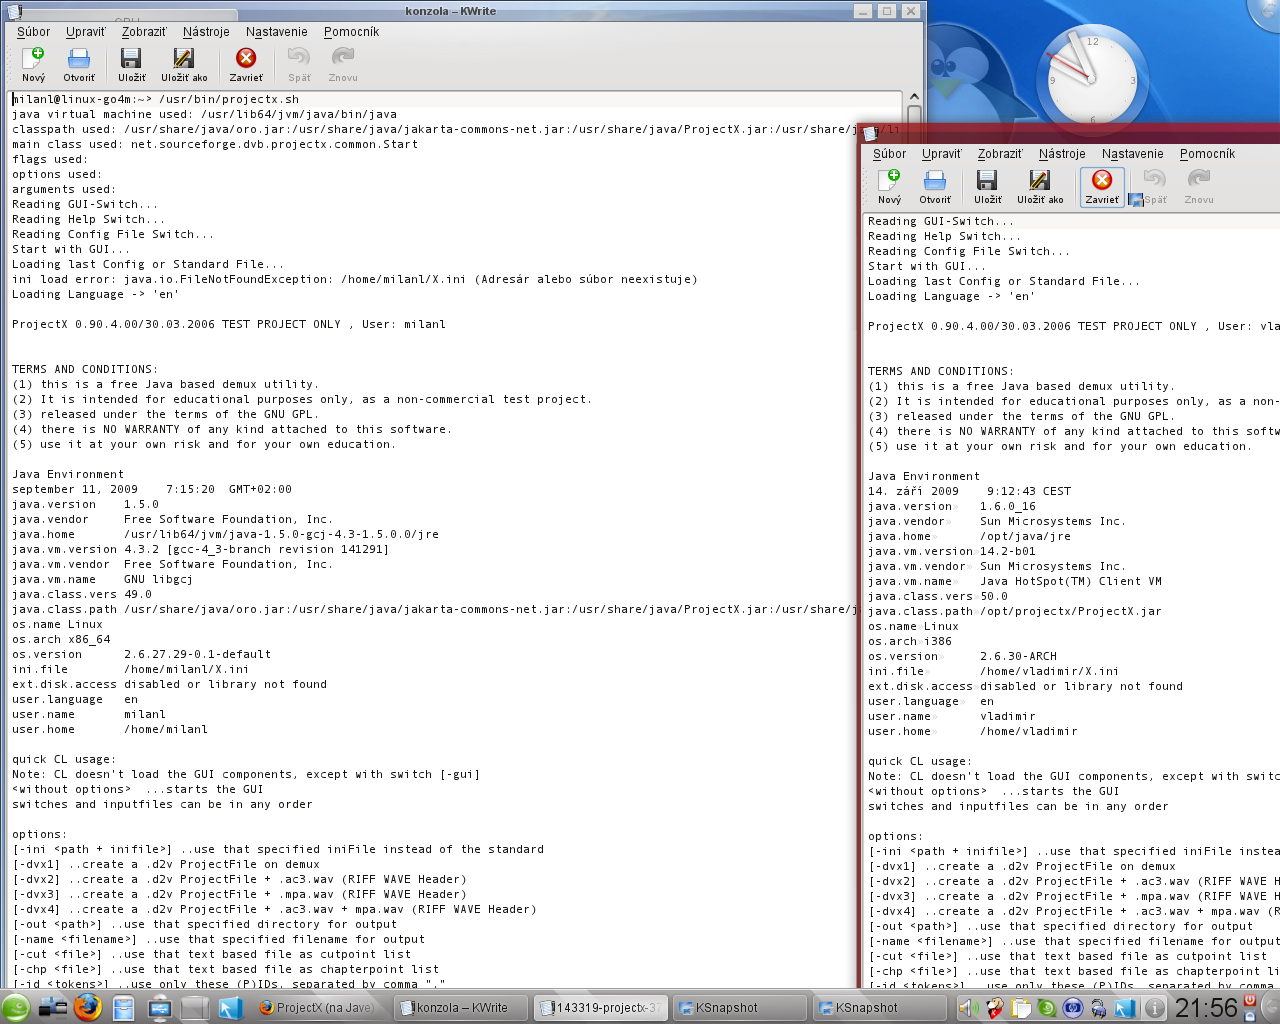Open Nástroje menu in konzola window
The height and width of the screenshot is (1024, 1280).
[206, 32]
